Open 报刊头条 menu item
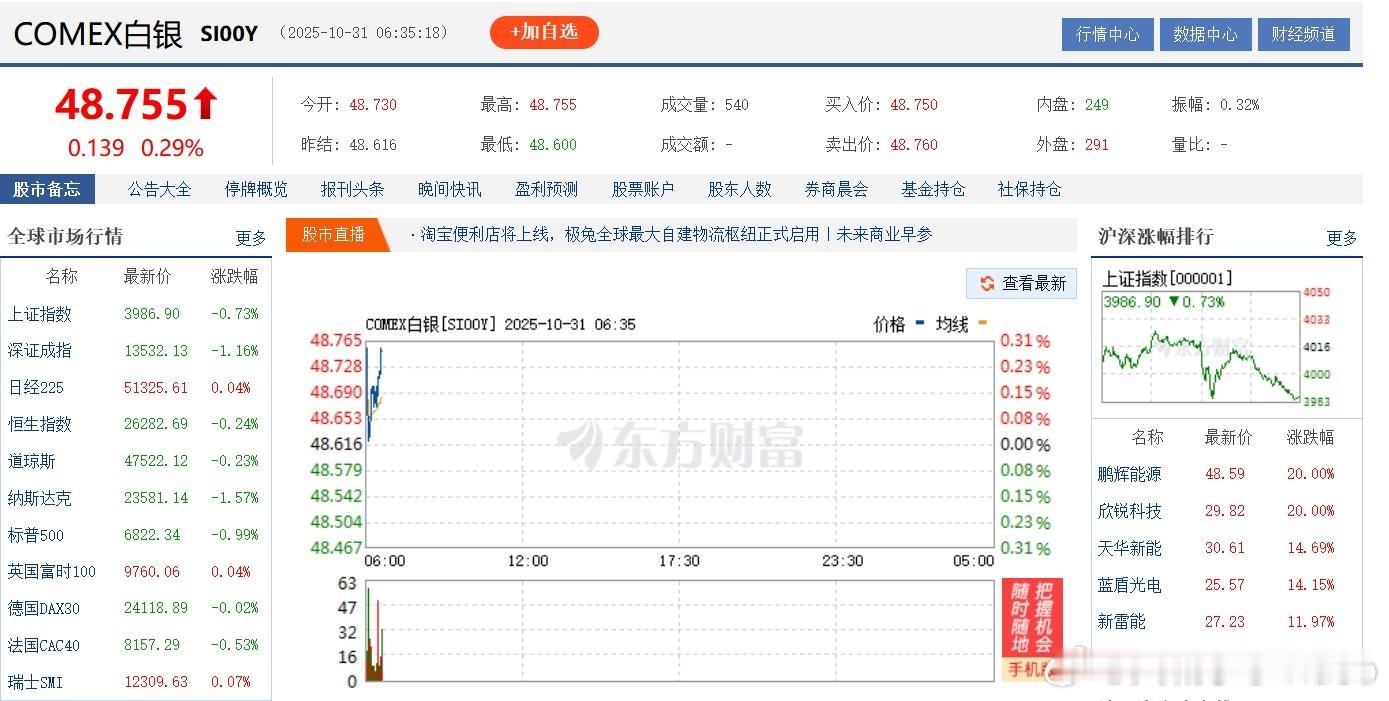 point(352,189)
